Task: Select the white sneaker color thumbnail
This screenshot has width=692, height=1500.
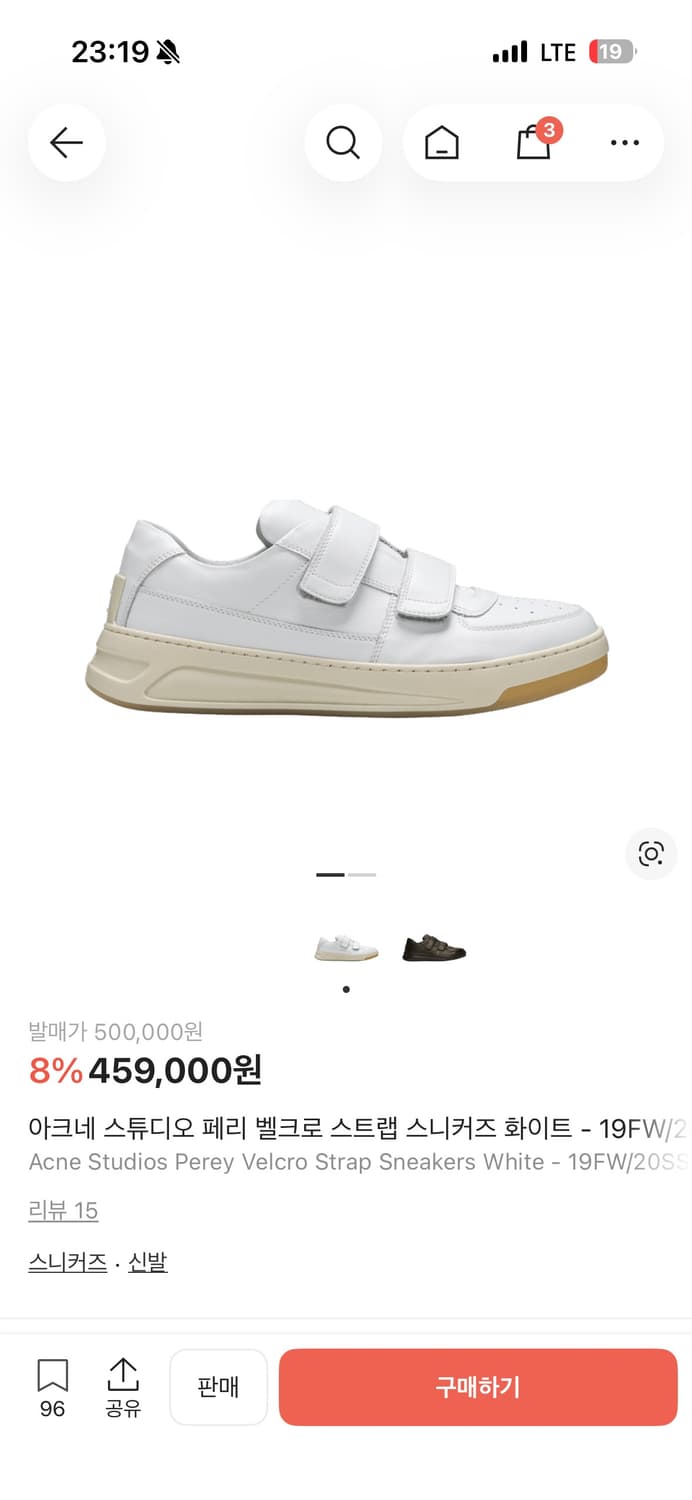Action: pos(346,948)
